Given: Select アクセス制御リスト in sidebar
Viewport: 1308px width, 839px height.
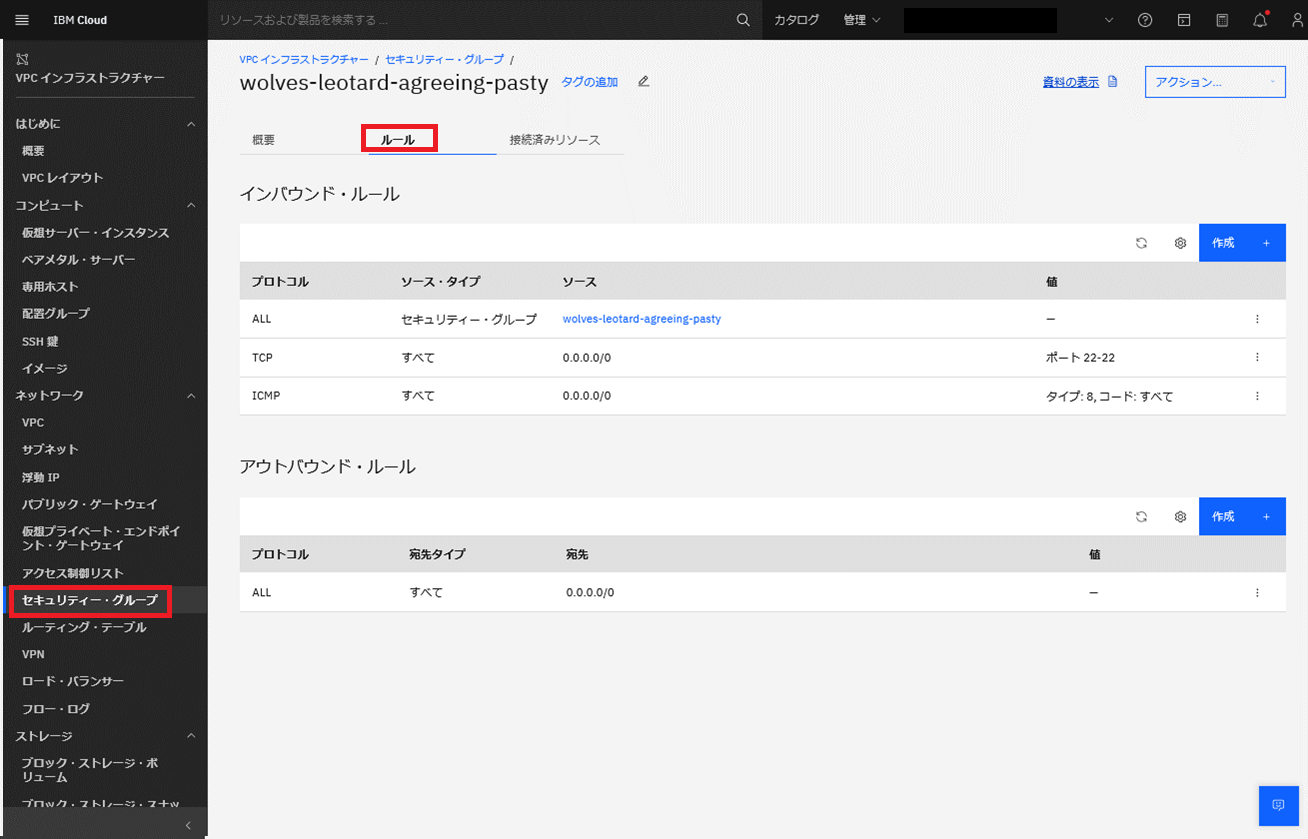Looking at the screenshot, I should [73, 573].
